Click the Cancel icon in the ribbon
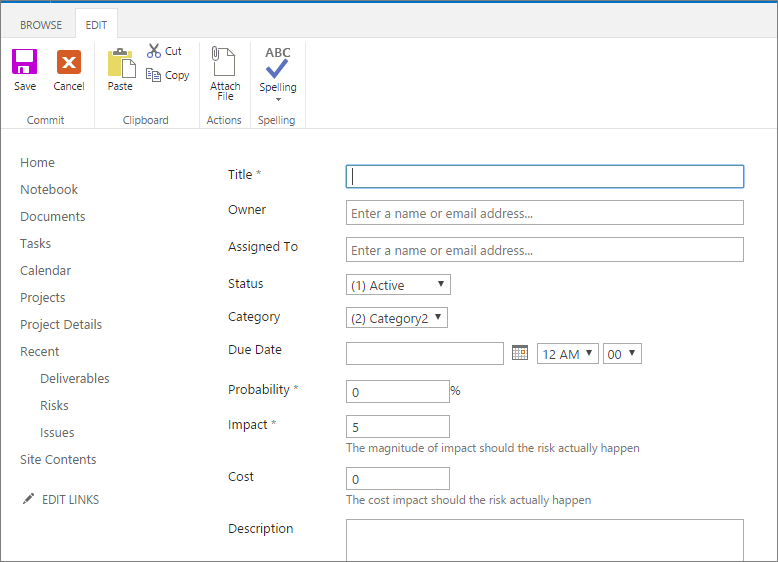This screenshot has height=562, width=778. [68, 62]
